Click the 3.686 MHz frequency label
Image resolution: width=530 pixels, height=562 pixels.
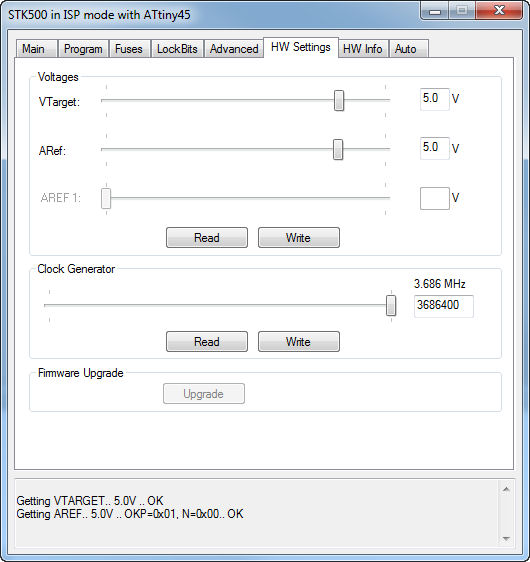tap(439, 284)
